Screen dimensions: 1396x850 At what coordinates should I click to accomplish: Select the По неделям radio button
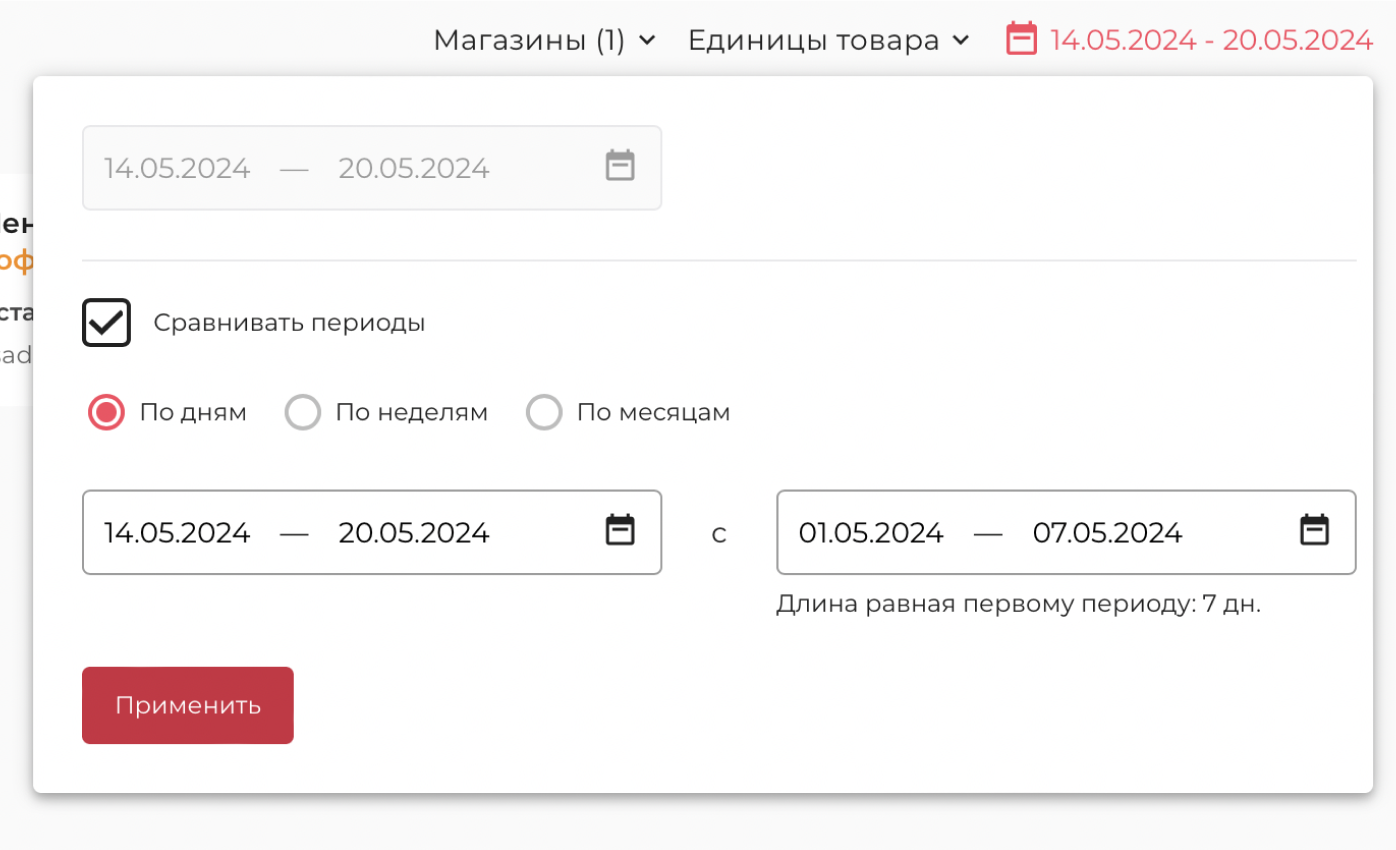[x=303, y=412]
